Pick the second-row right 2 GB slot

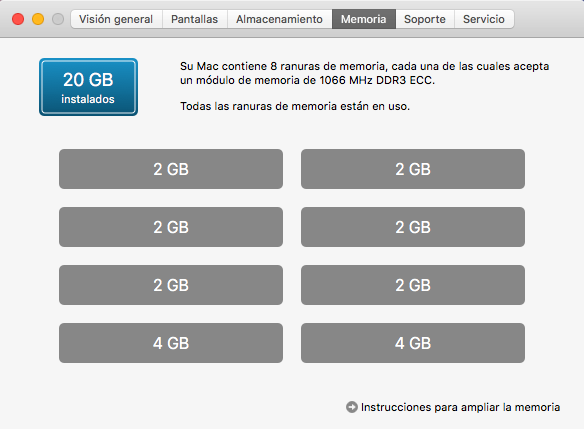413,227
